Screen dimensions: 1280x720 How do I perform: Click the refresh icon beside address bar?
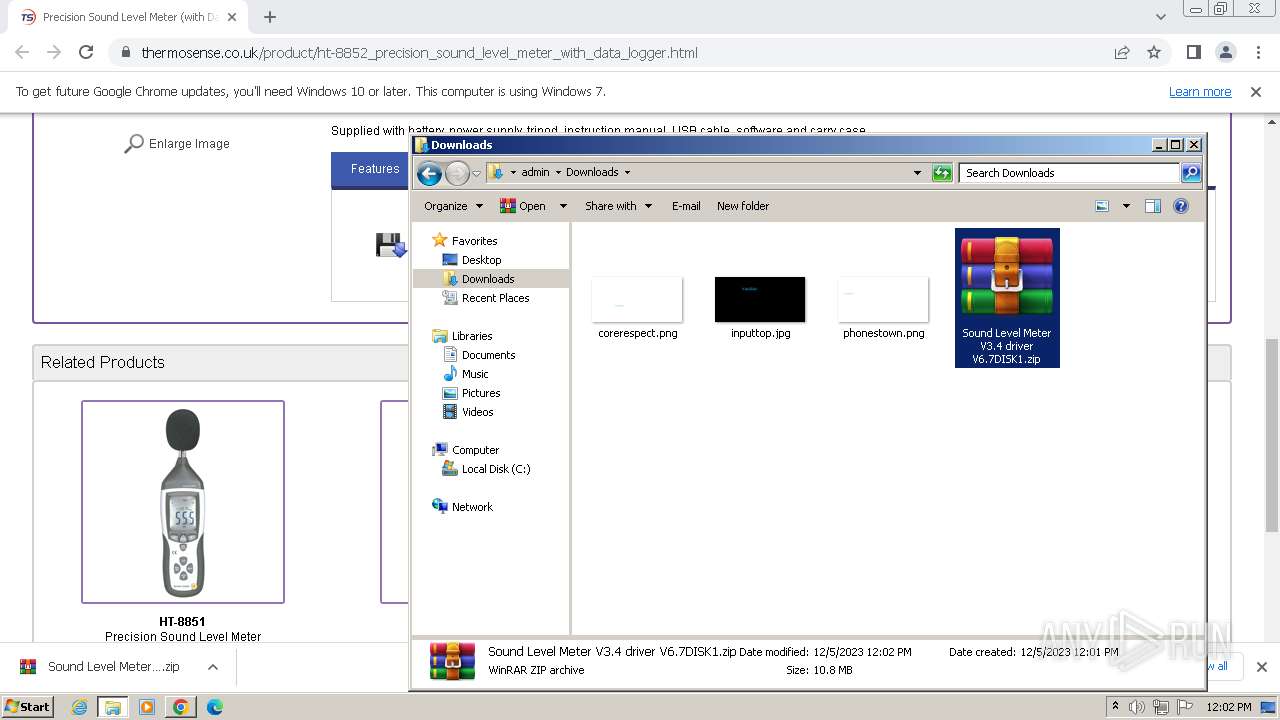942,173
